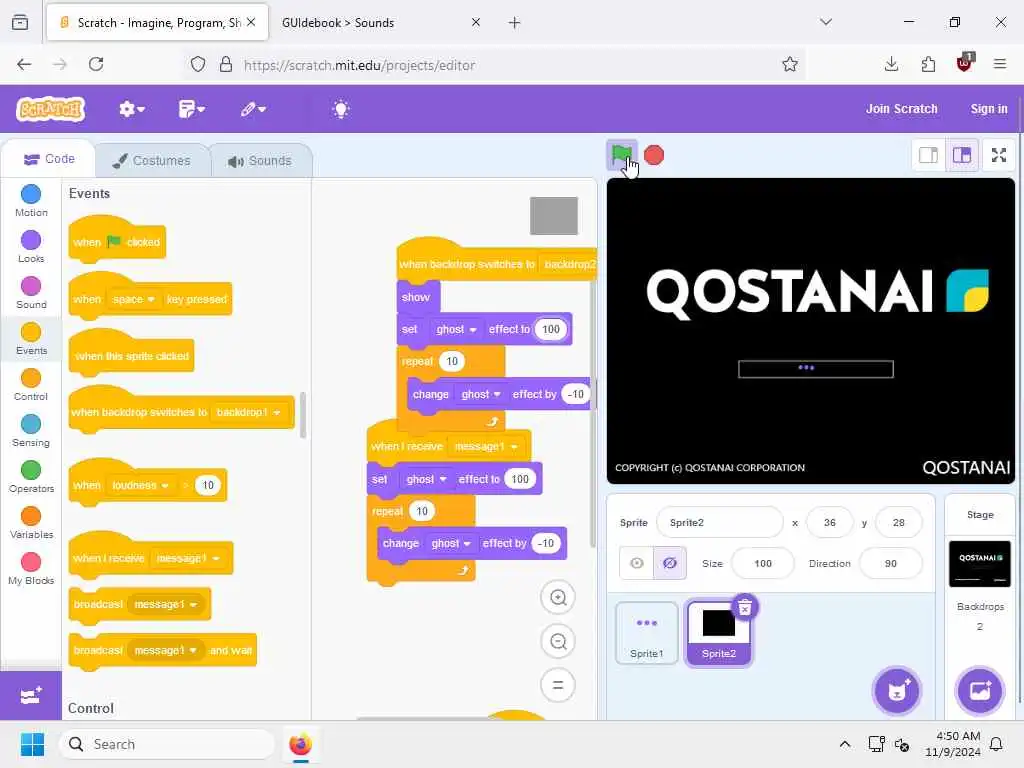Open message1 dropdown on broadcast and wait block
This screenshot has height=768, width=1024.
pos(165,650)
